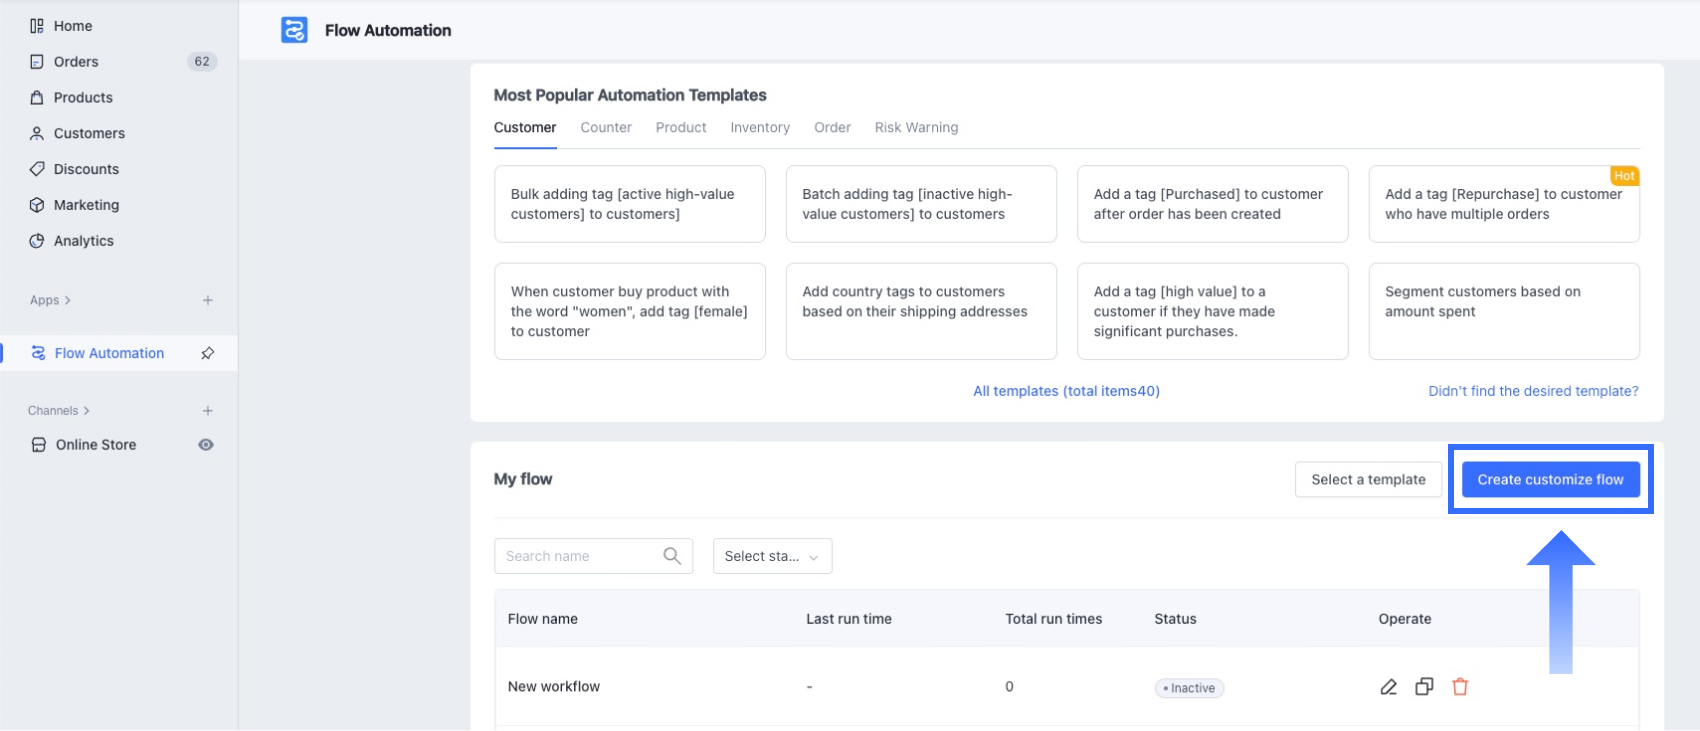Click the Customers person icon

tap(37, 133)
